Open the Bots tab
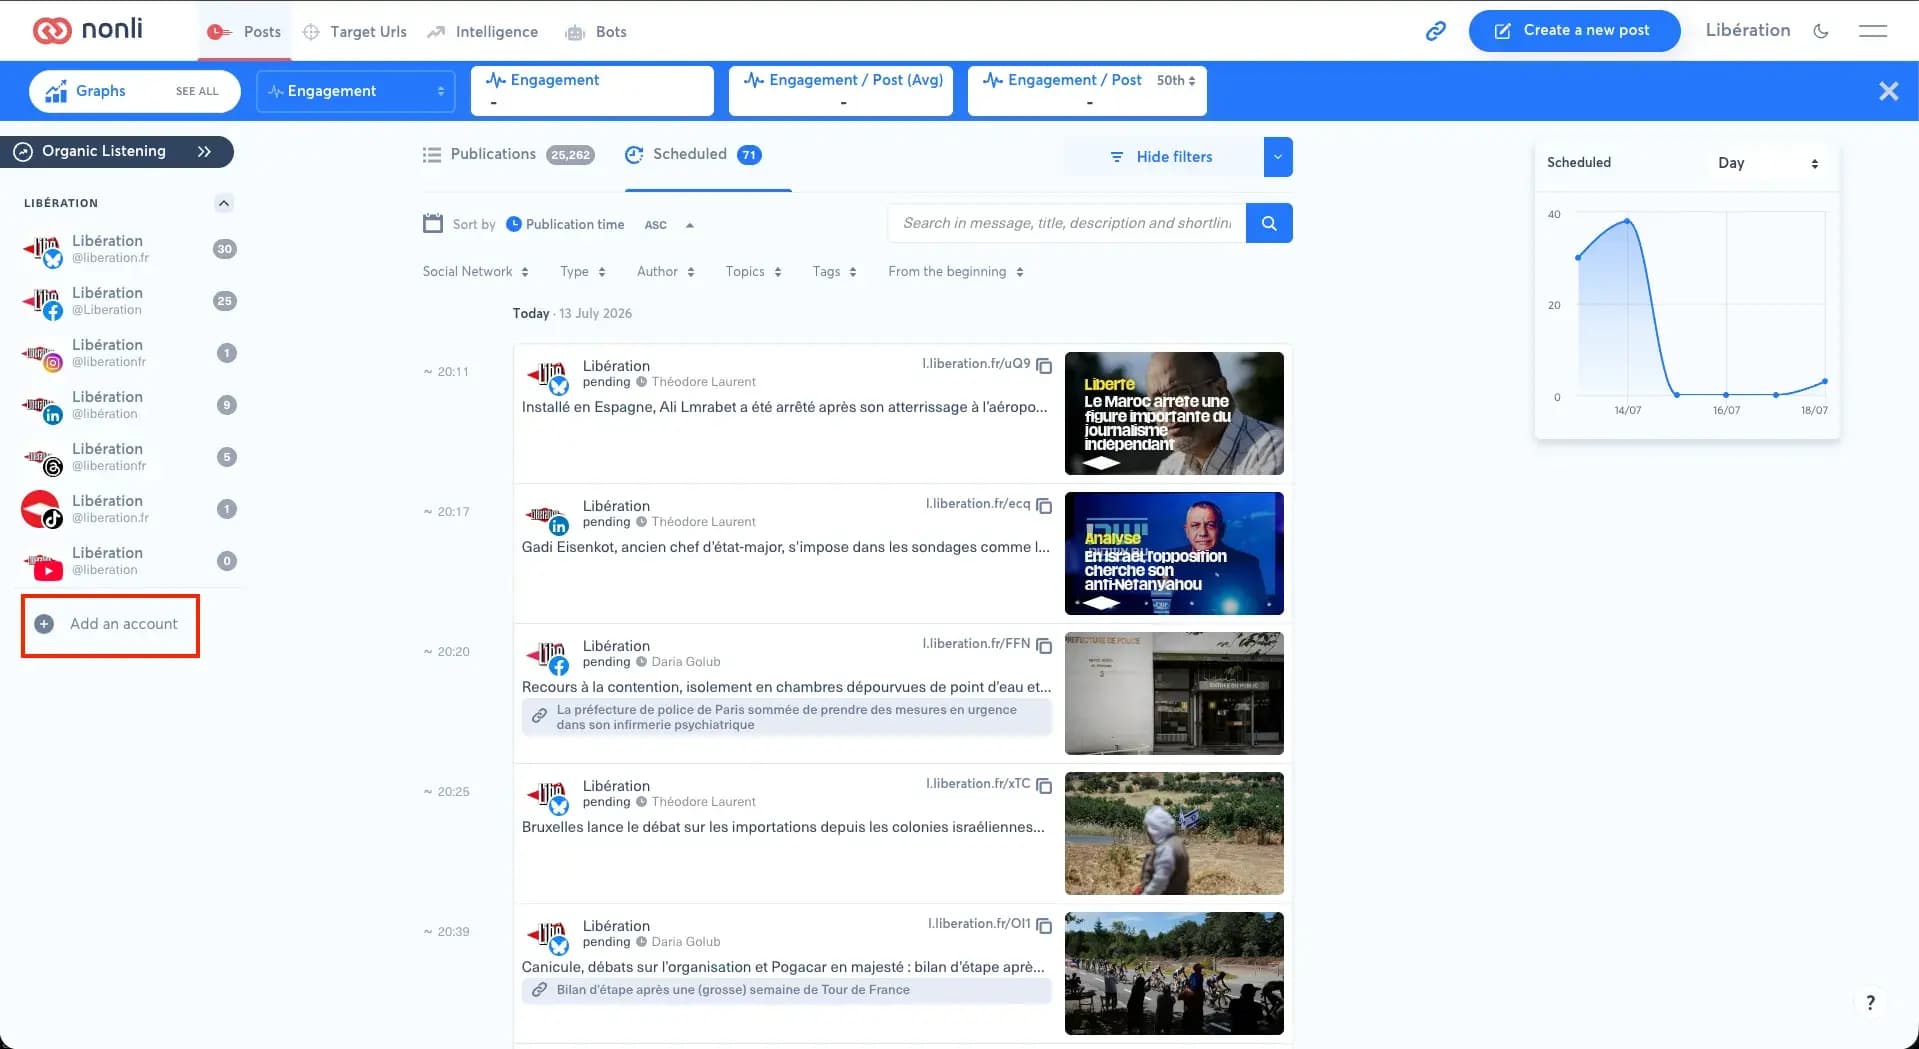This screenshot has height=1049, width=1919. (x=596, y=31)
